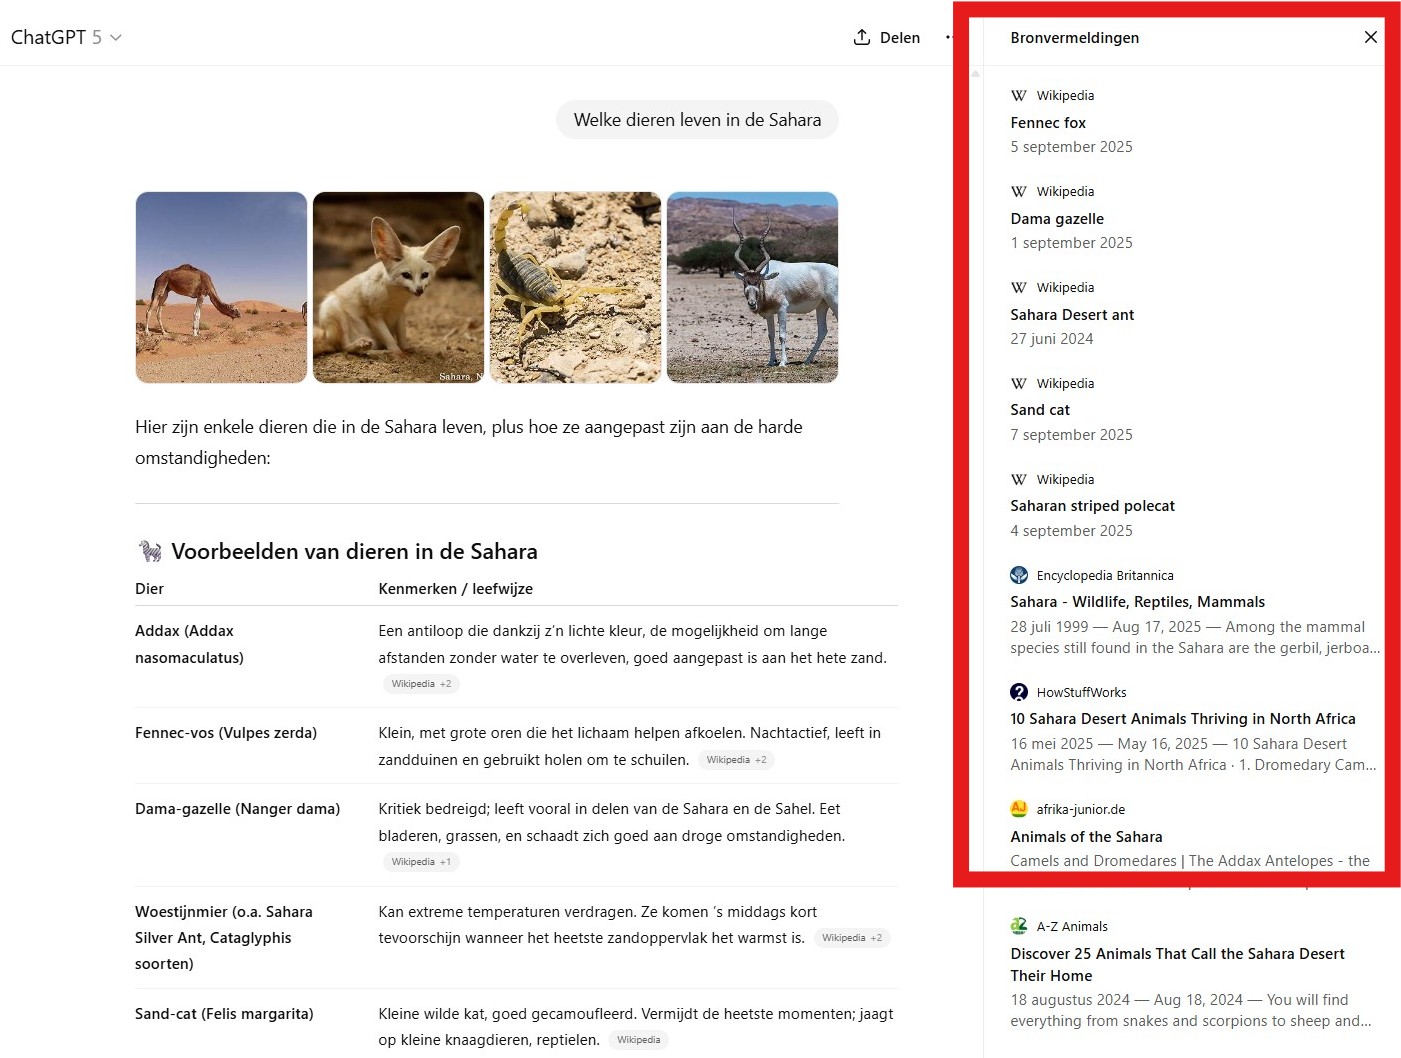Select the 'Fennec-vos (Vulpes zerda)' cell
The width and height of the screenshot is (1401, 1058).
click(x=226, y=733)
